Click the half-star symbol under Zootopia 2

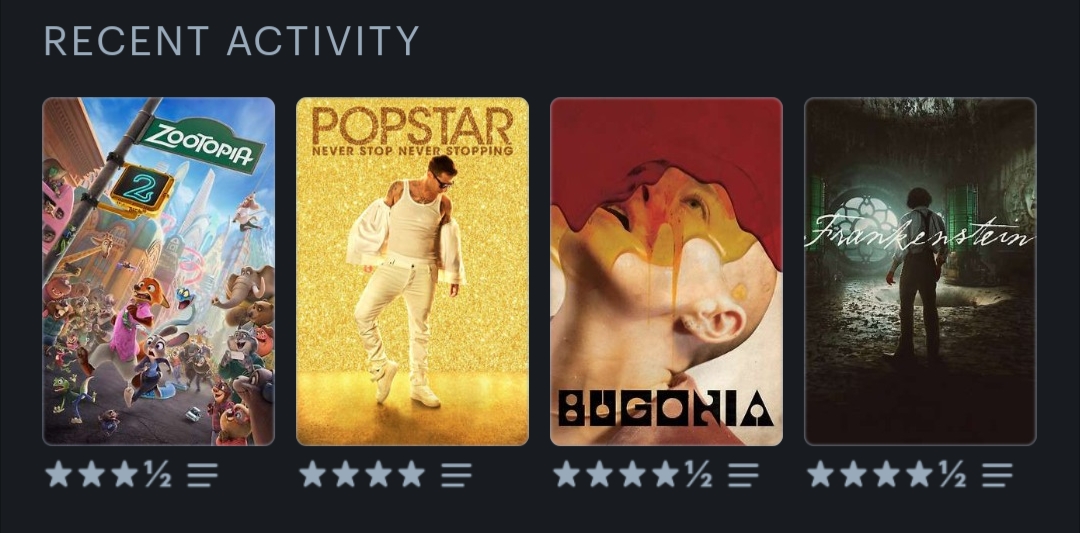[x=158, y=474]
